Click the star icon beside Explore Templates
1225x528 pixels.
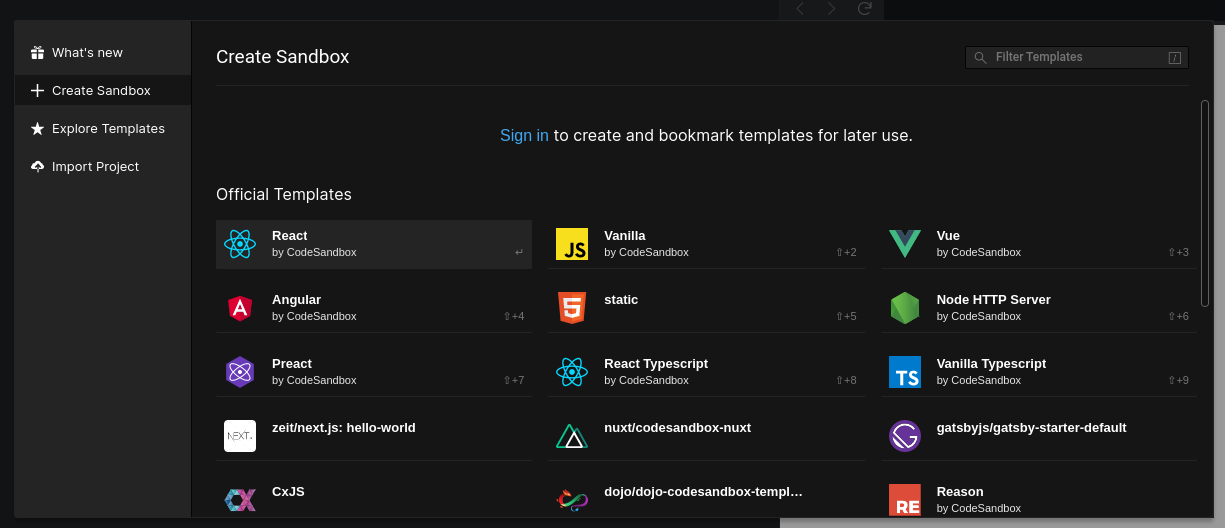point(37,128)
